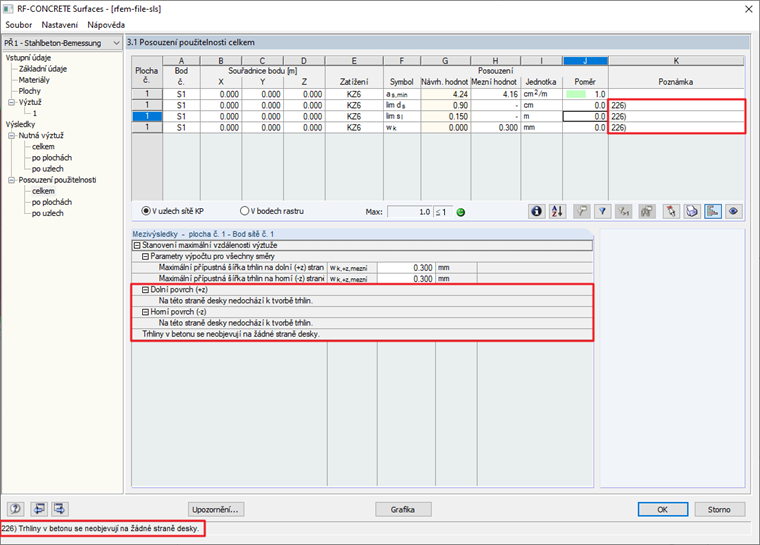Cancel with the Storno button
Image resolution: width=760 pixels, height=545 pixels.
[x=719, y=509]
